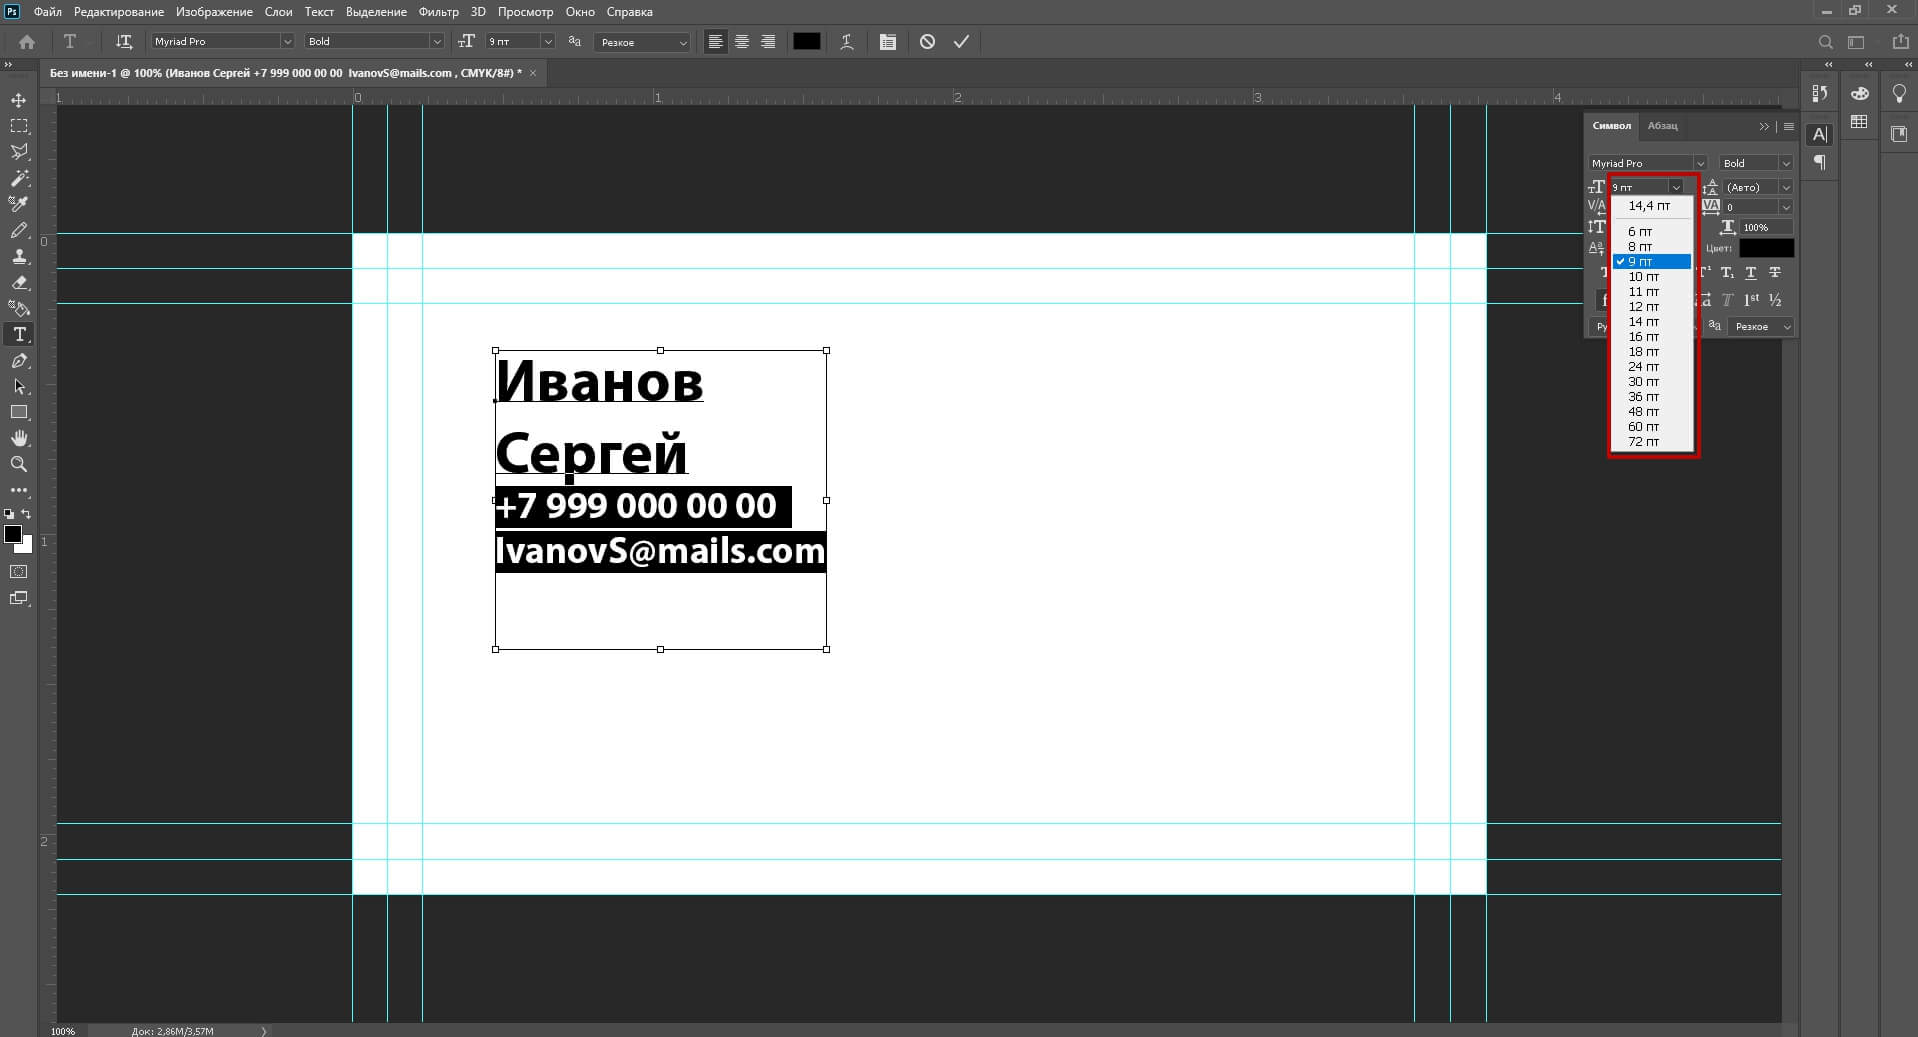Toggle Fractions ½ in Character panel
The width and height of the screenshot is (1918, 1037).
click(1775, 300)
